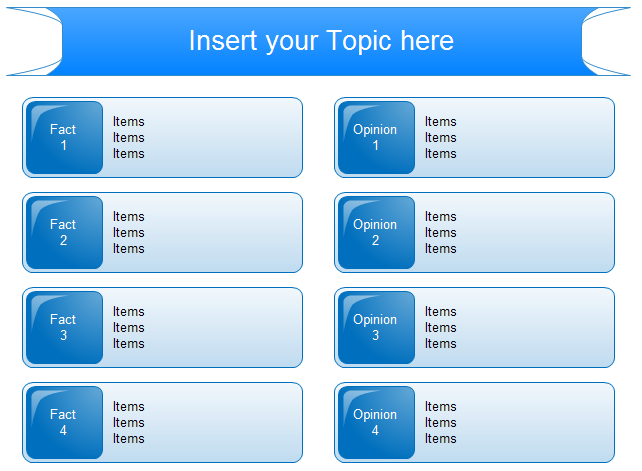Select the Items list next to Fact 3
The image size is (642, 471).
point(128,328)
